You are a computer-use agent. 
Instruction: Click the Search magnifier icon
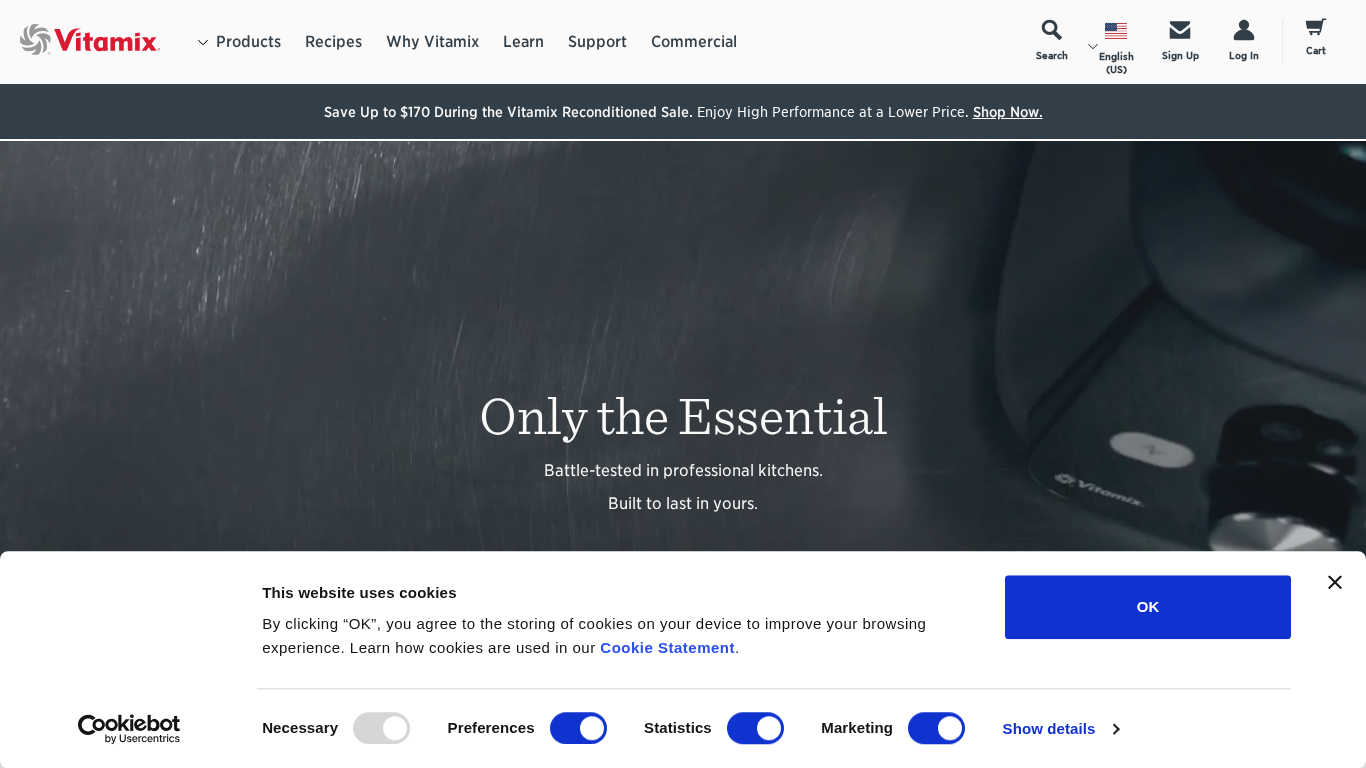1051,30
